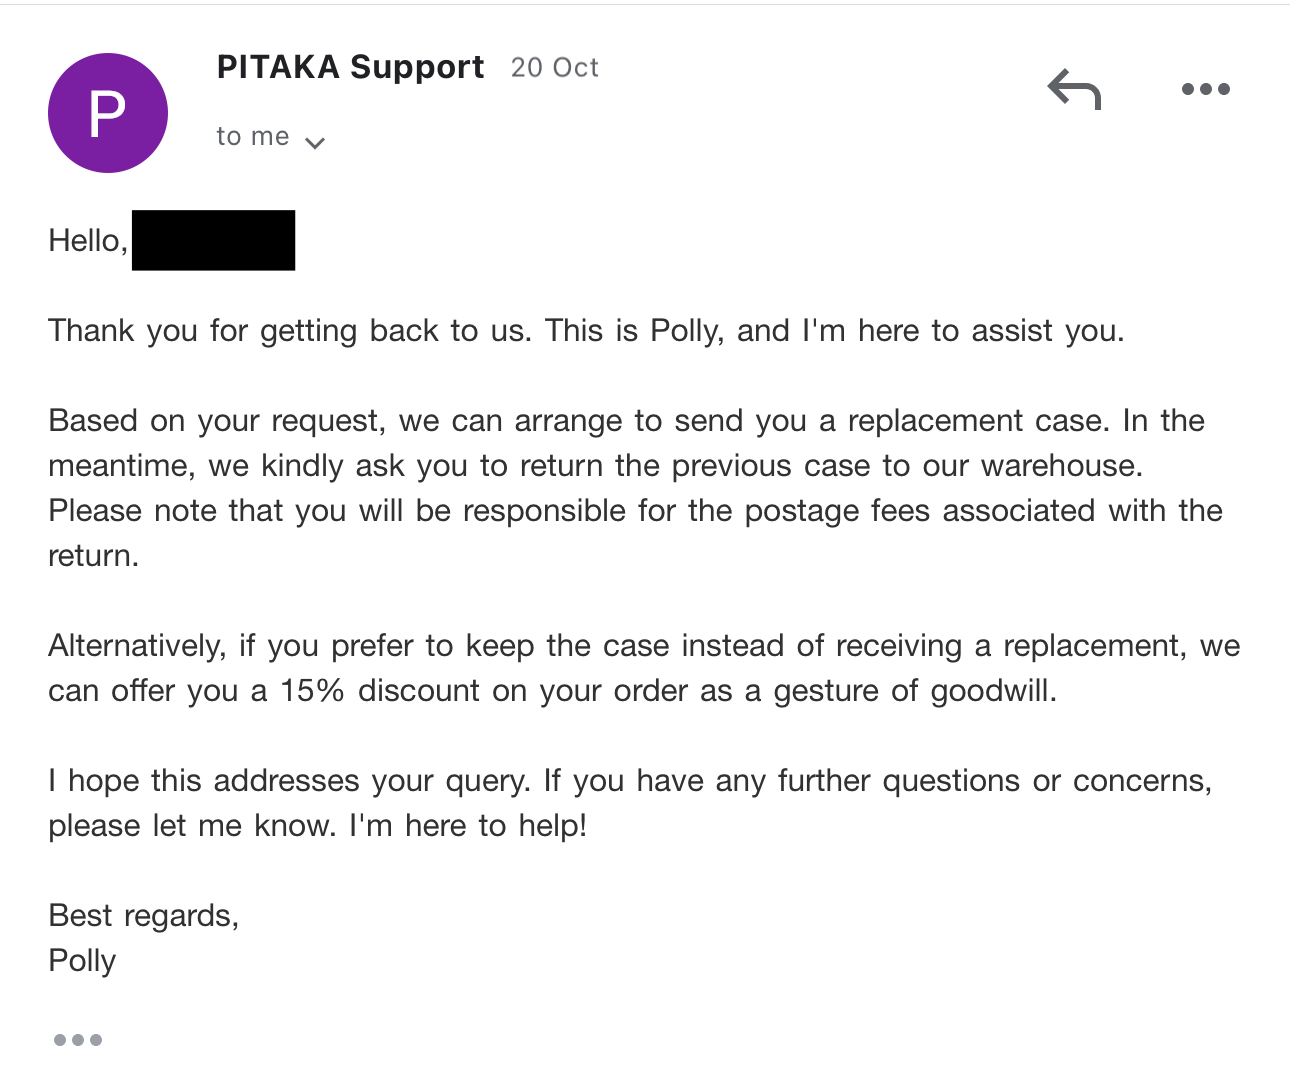The height and width of the screenshot is (1075, 1290).
Task: Click the line starting "Based on your request"
Action: [x=626, y=421]
